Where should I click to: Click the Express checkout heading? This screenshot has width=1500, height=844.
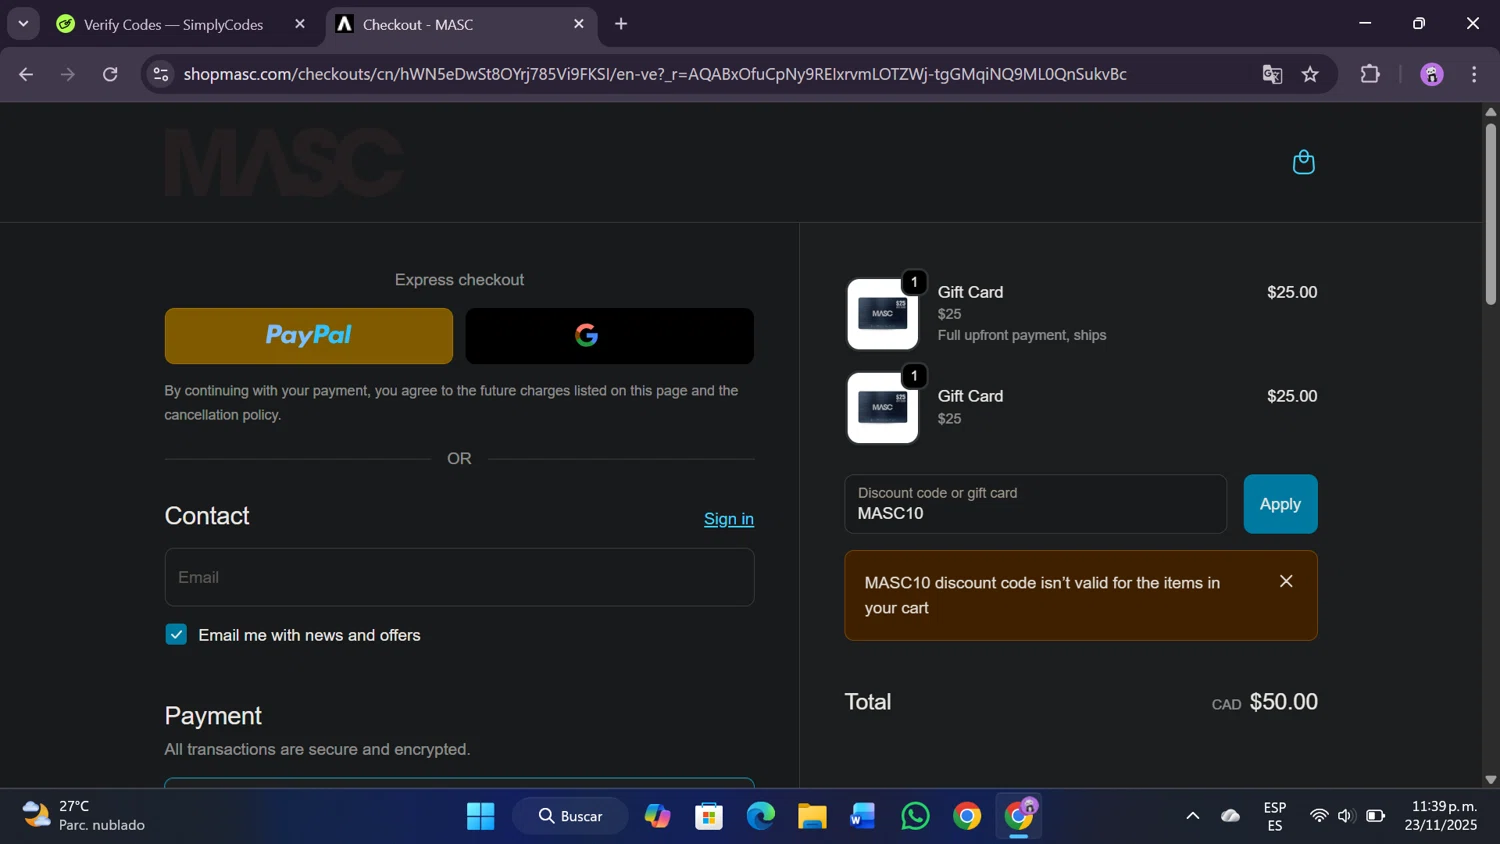459,280
